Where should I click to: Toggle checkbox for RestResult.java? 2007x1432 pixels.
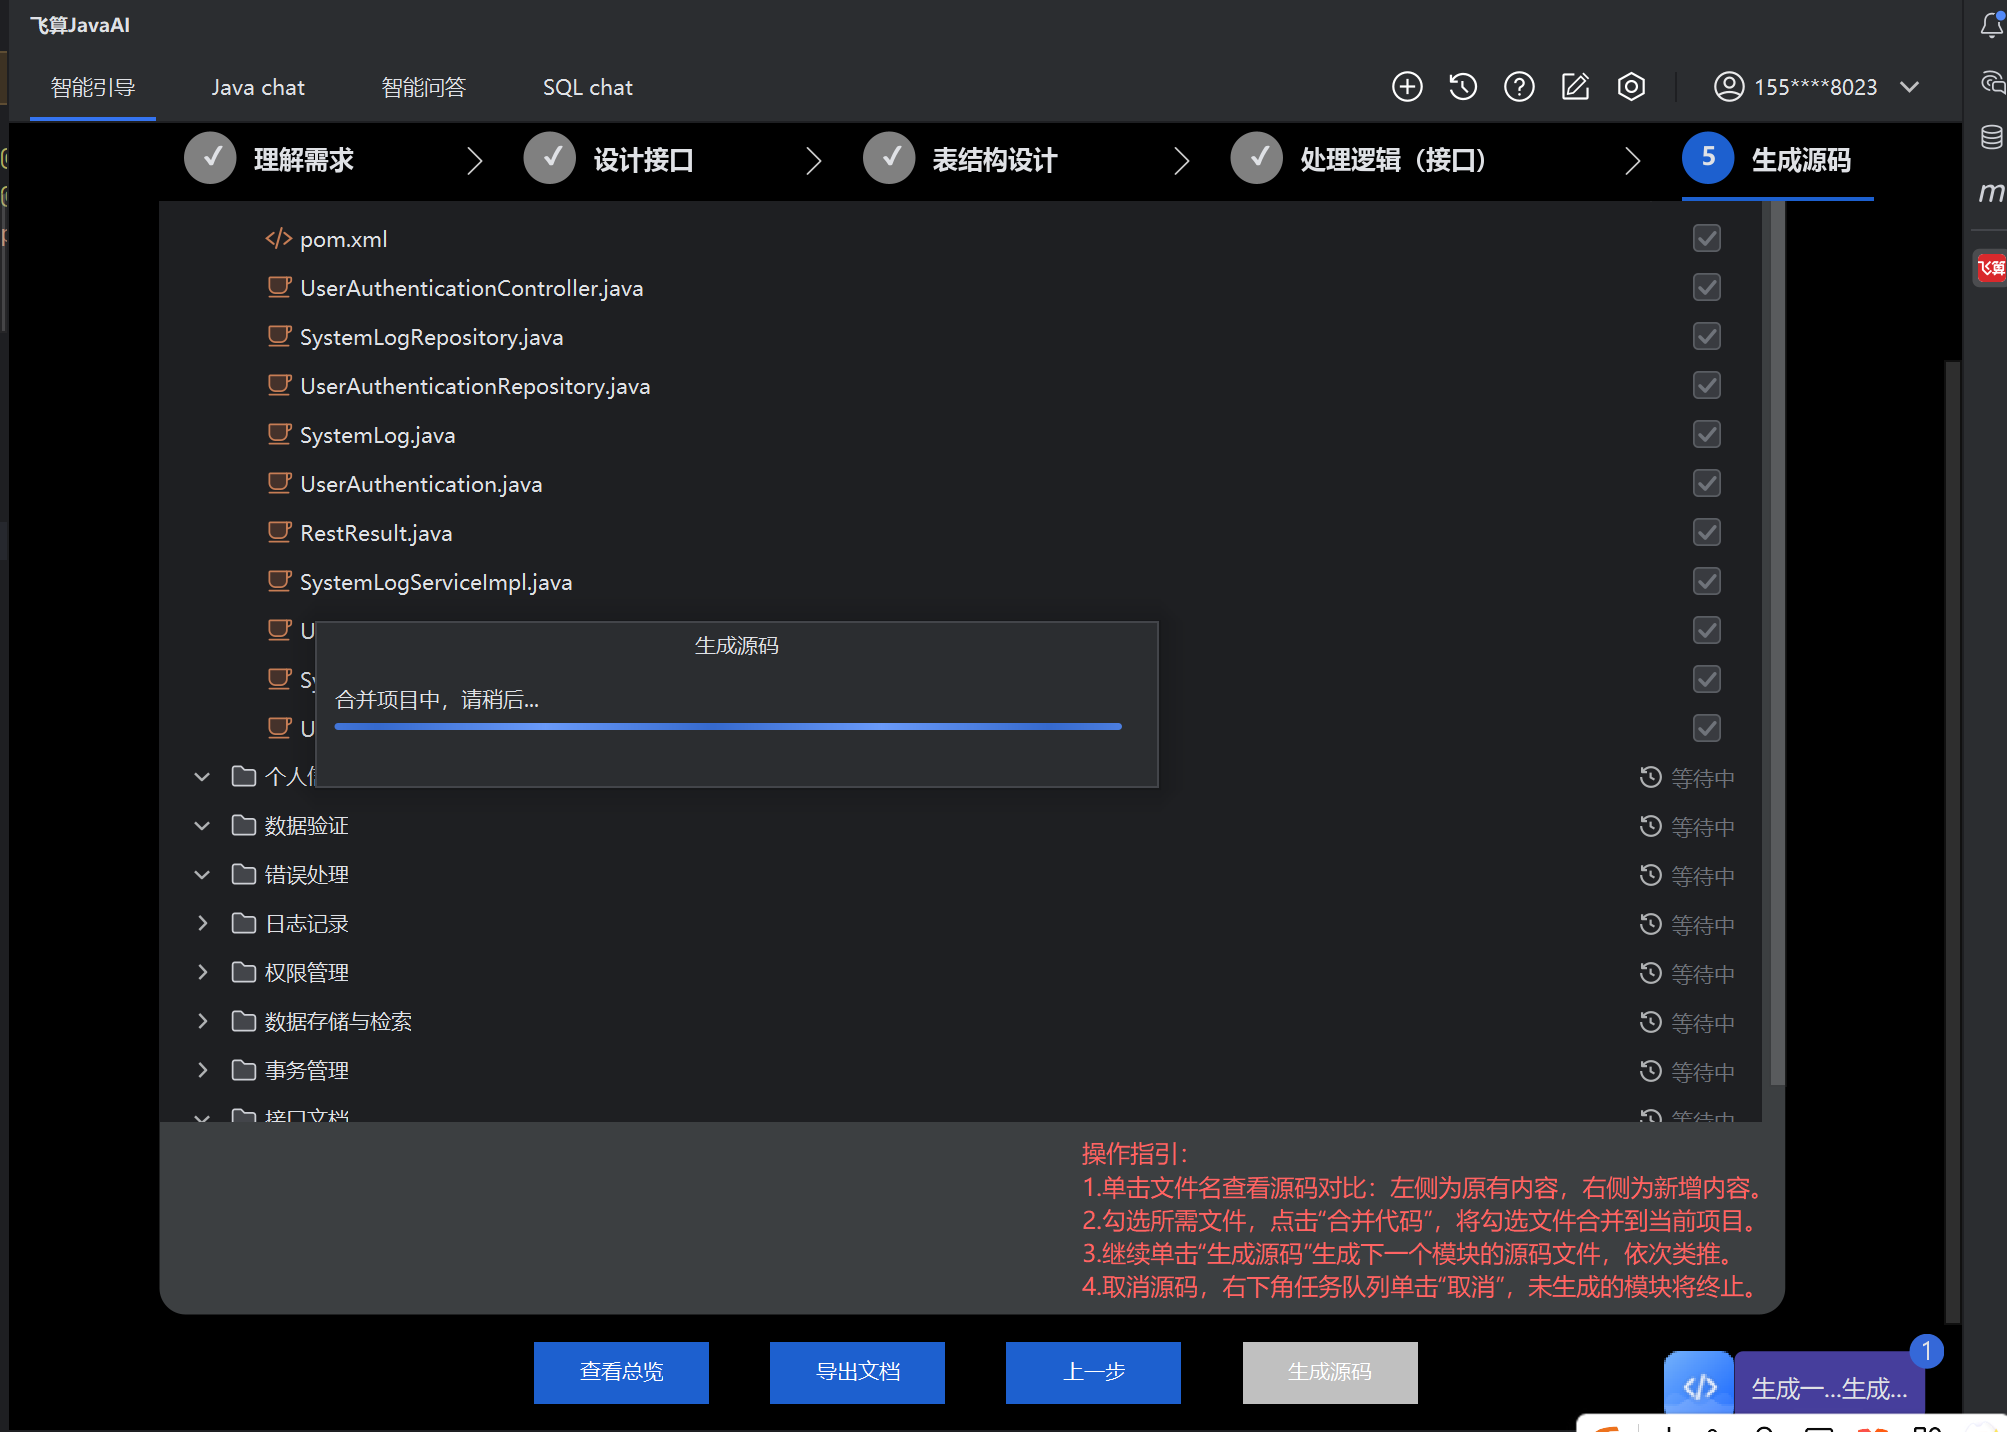(x=1706, y=532)
